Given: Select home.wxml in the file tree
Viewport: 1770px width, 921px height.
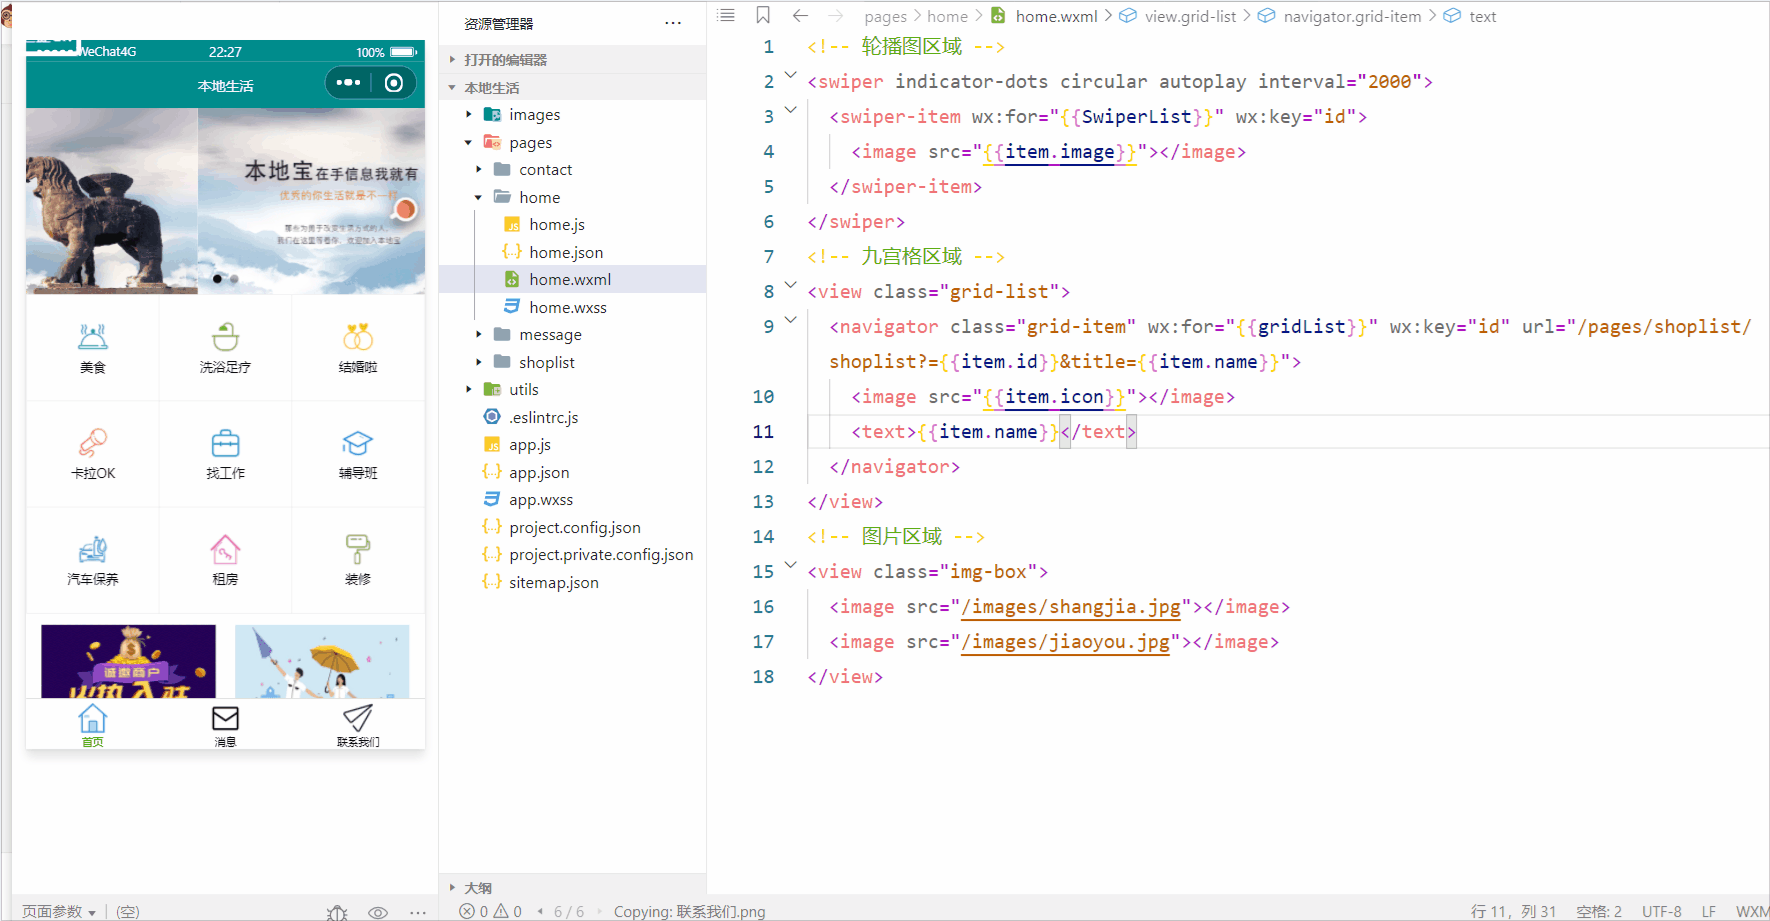Looking at the screenshot, I should pos(570,279).
